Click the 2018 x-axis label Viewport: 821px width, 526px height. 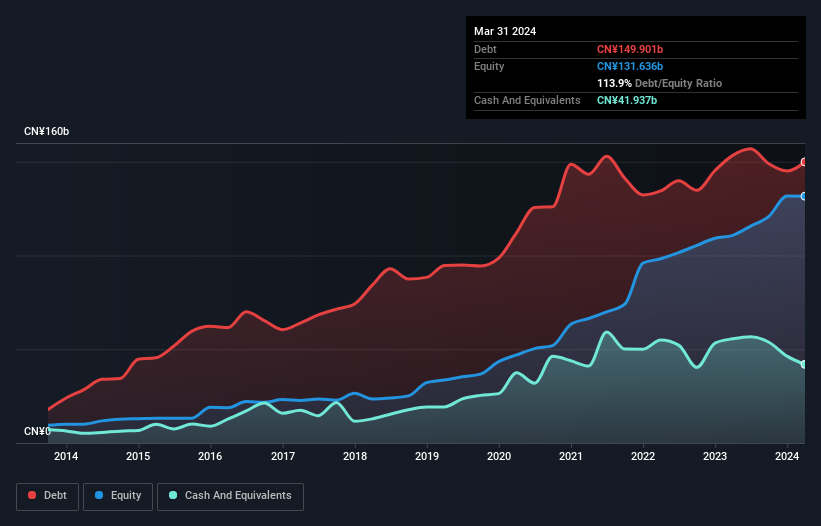pyautogui.click(x=355, y=456)
